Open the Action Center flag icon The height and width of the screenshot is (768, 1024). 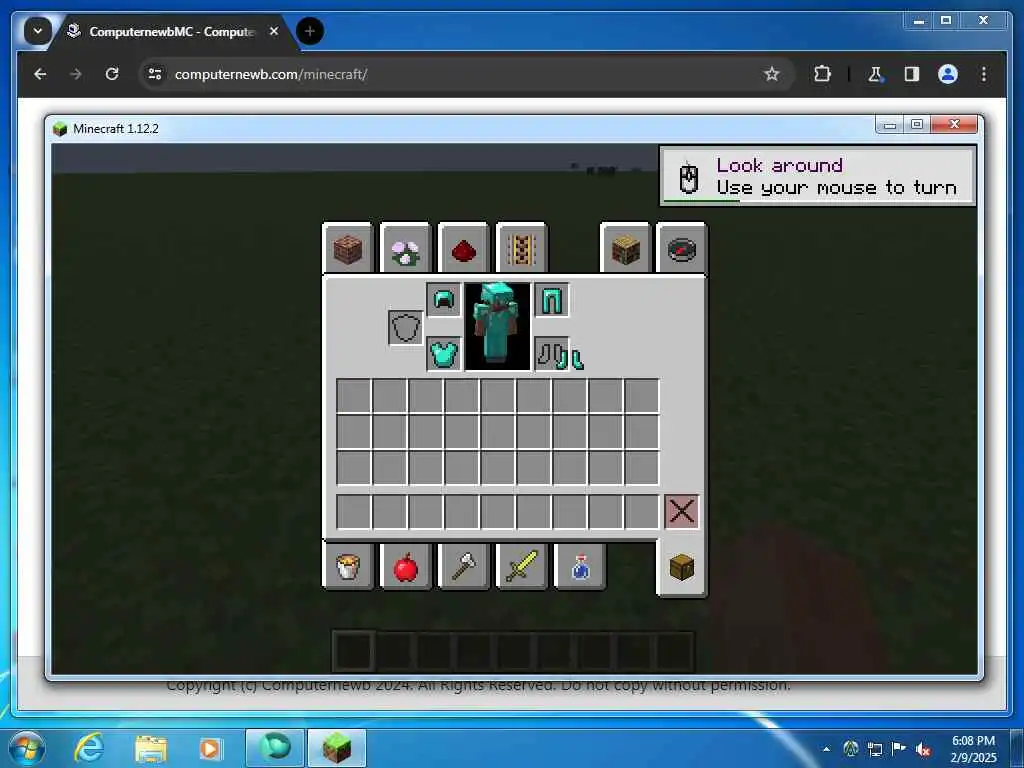pyautogui.click(x=898, y=749)
